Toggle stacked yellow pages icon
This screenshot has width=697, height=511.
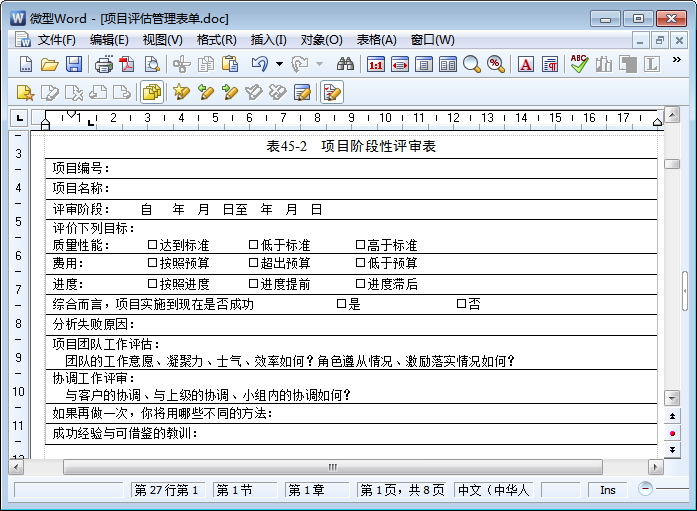tap(152, 92)
